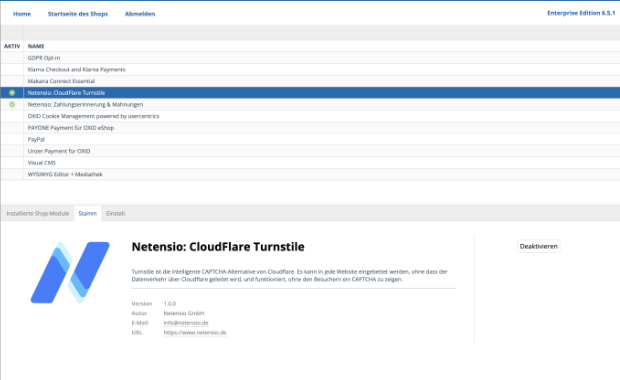This screenshot has height=380, width=620.
Task: Click the version value 1.0.0
Action: [170, 304]
